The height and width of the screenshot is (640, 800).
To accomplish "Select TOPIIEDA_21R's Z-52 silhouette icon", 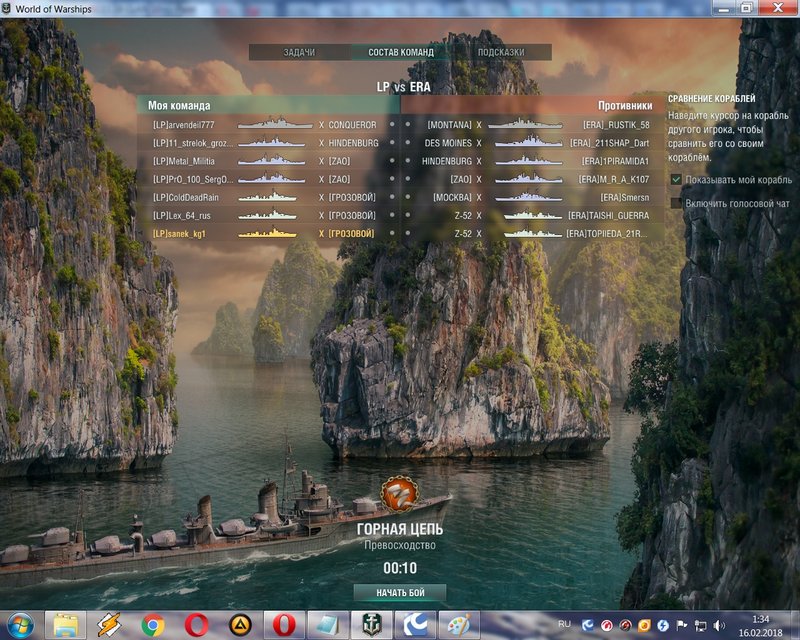I will click(x=533, y=233).
